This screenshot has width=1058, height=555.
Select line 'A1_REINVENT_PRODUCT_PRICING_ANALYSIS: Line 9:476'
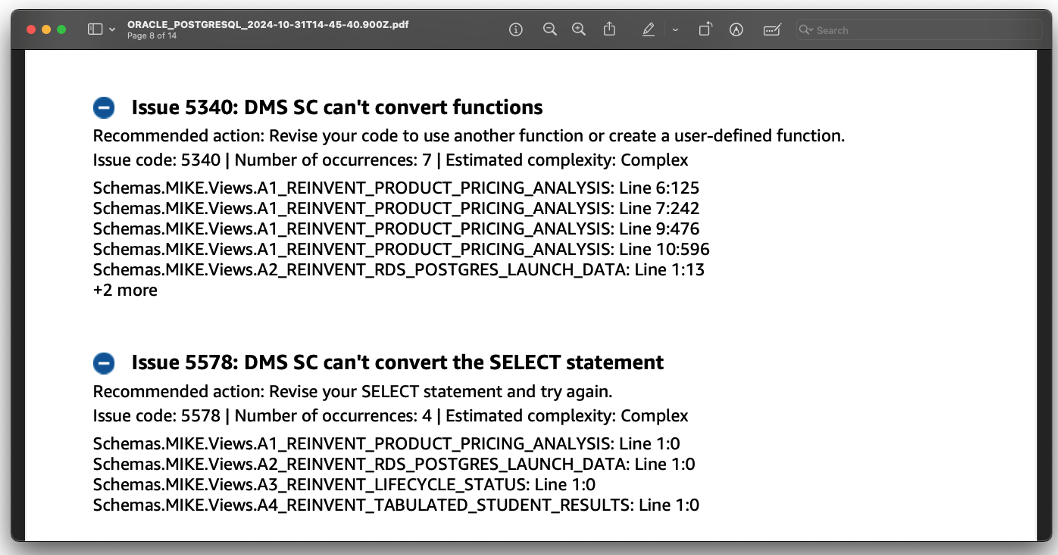pos(396,229)
